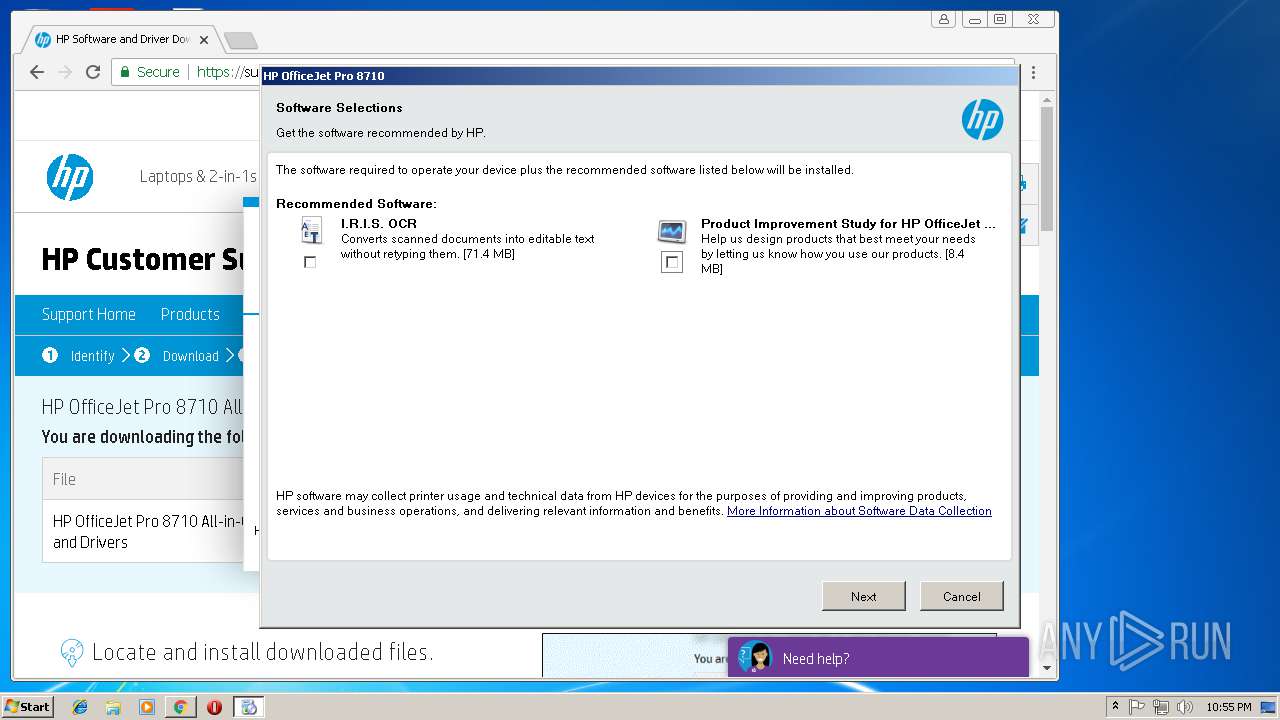Click the Product Improvement Study monitor icon
The width and height of the screenshot is (1280, 720).
672,232
